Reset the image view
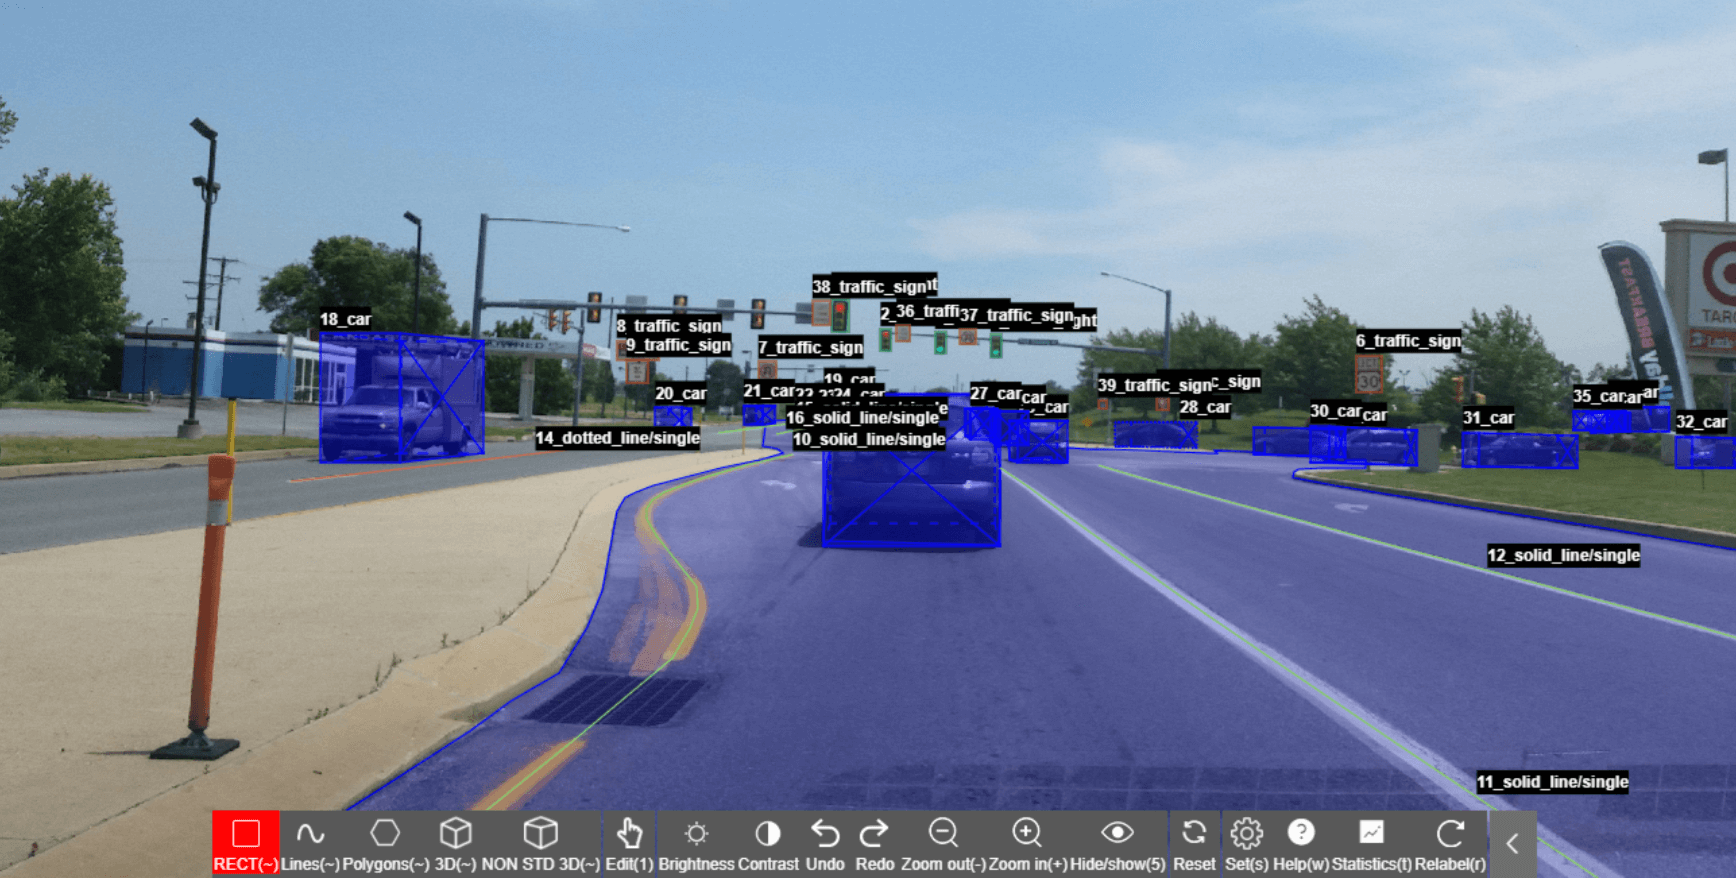This screenshot has height=878, width=1736. coord(1194,841)
